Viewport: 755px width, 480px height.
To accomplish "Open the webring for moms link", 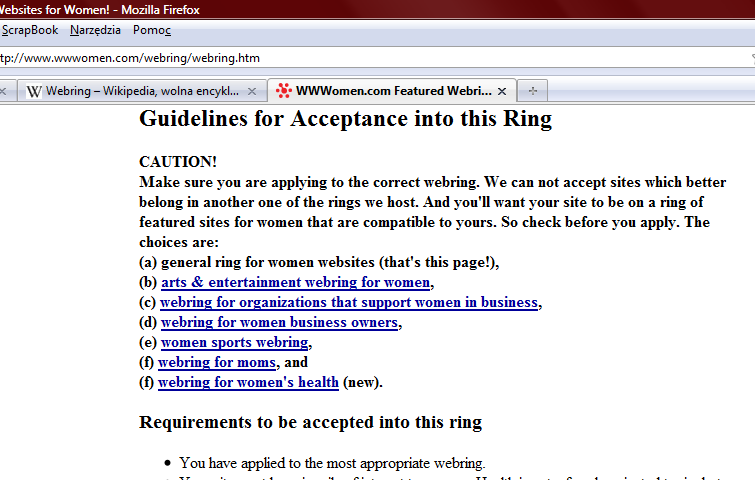I will 217,362.
